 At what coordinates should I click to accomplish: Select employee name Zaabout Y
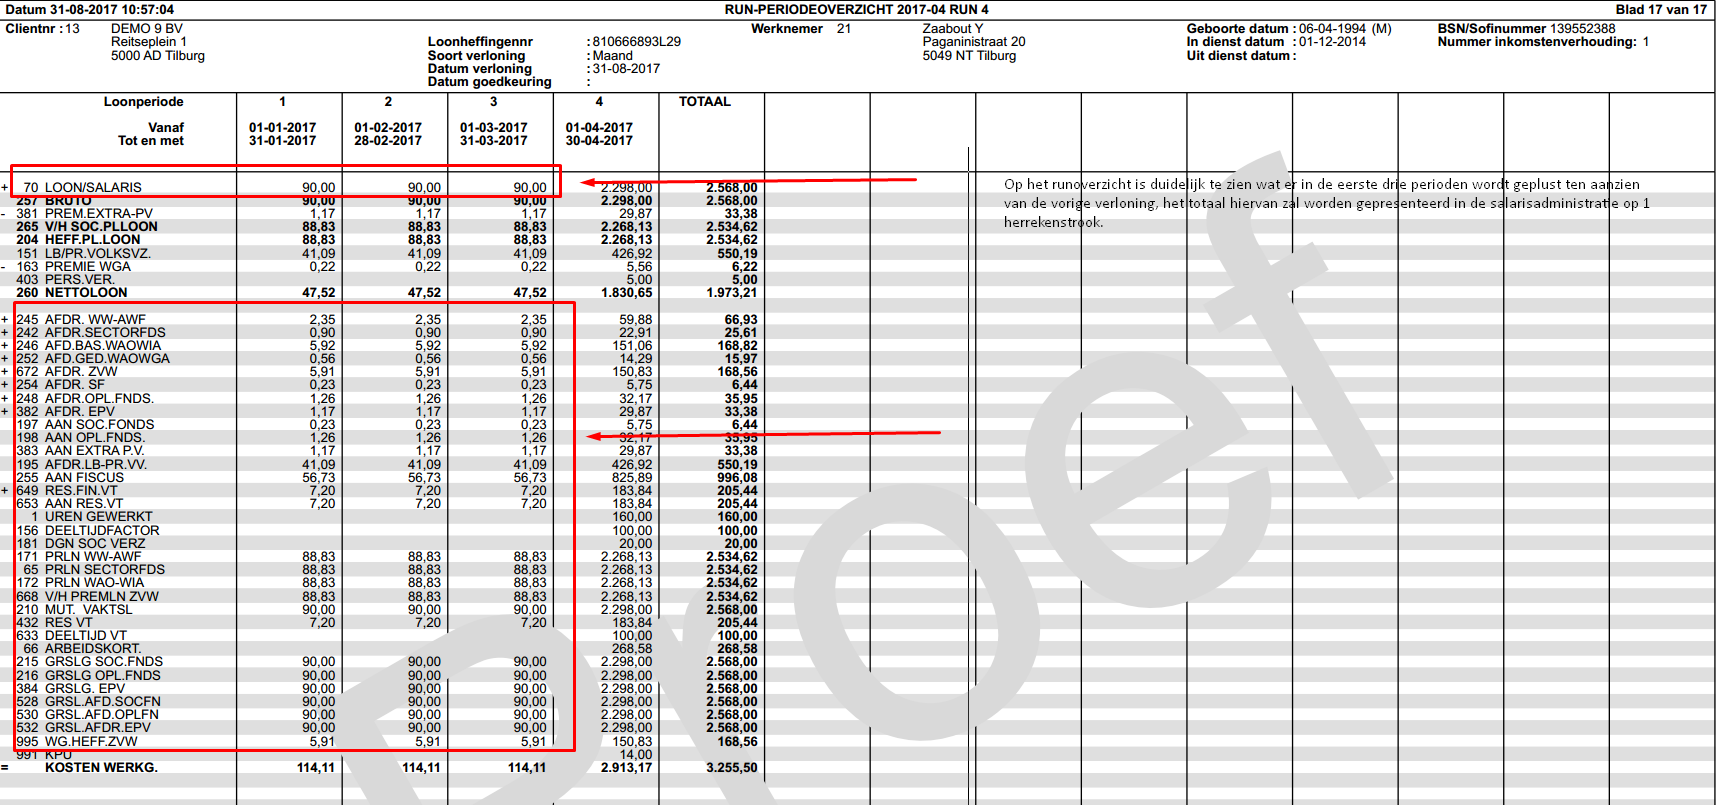click(952, 29)
